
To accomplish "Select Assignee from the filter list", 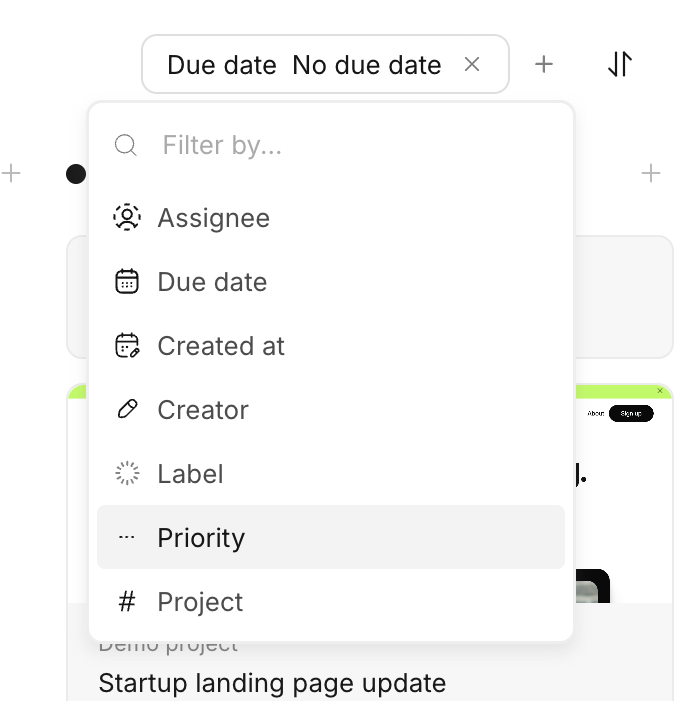I will pyautogui.click(x=213, y=218).
